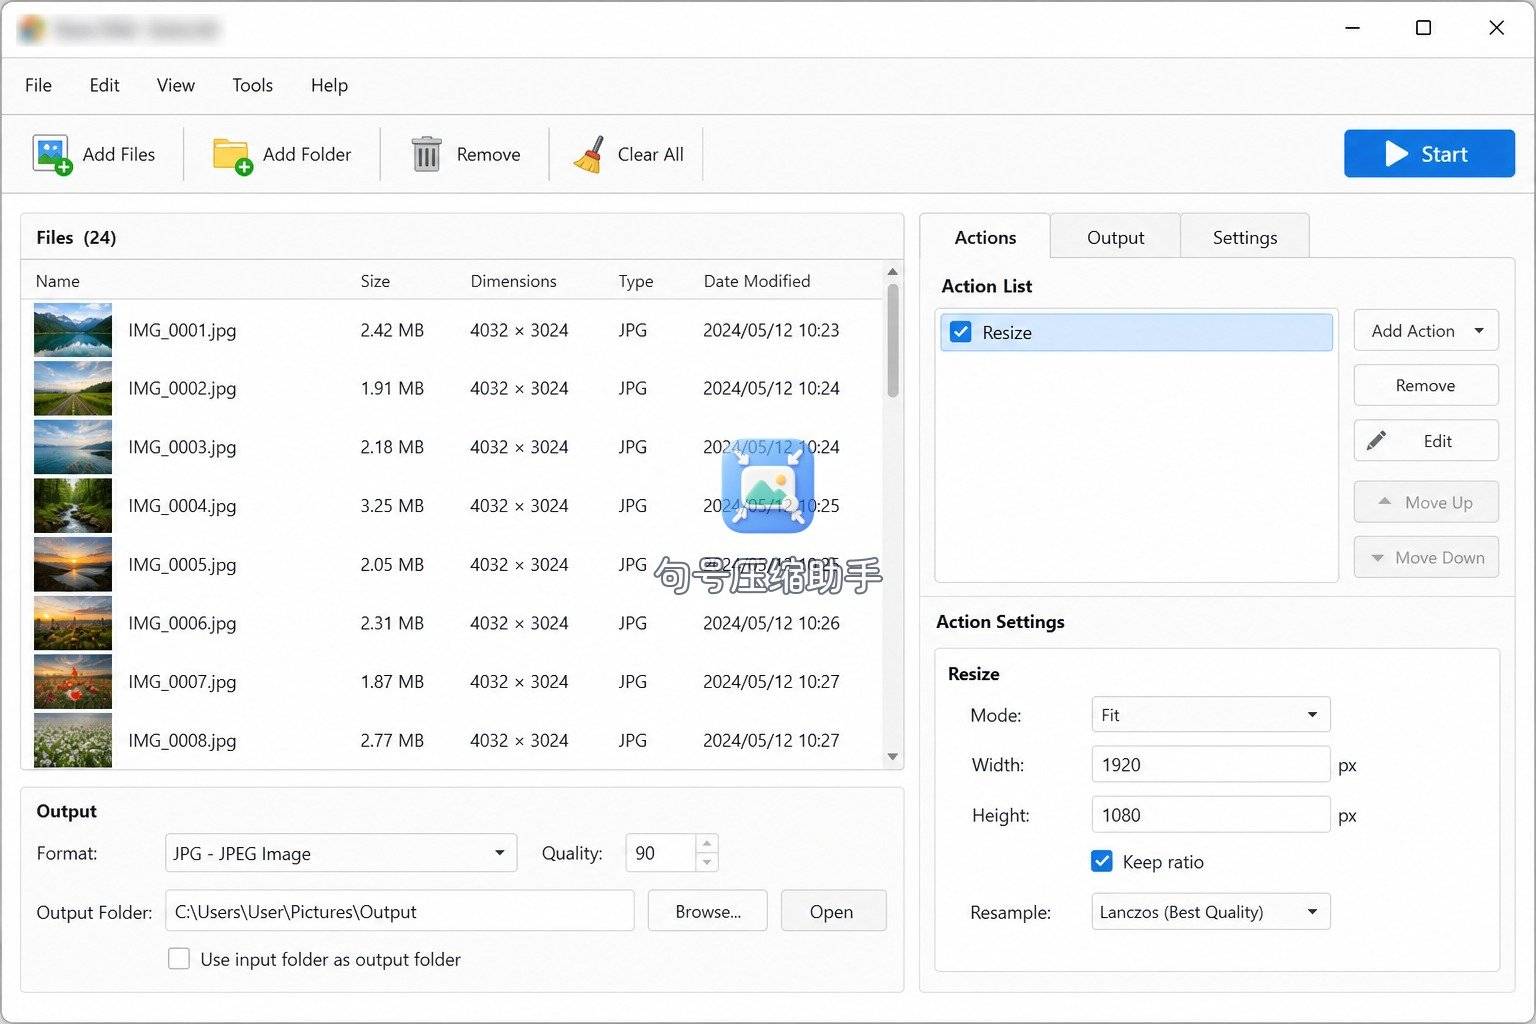The image size is (1536, 1024).
Task: Disable the Resize action checkbox
Action: (960, 332)
